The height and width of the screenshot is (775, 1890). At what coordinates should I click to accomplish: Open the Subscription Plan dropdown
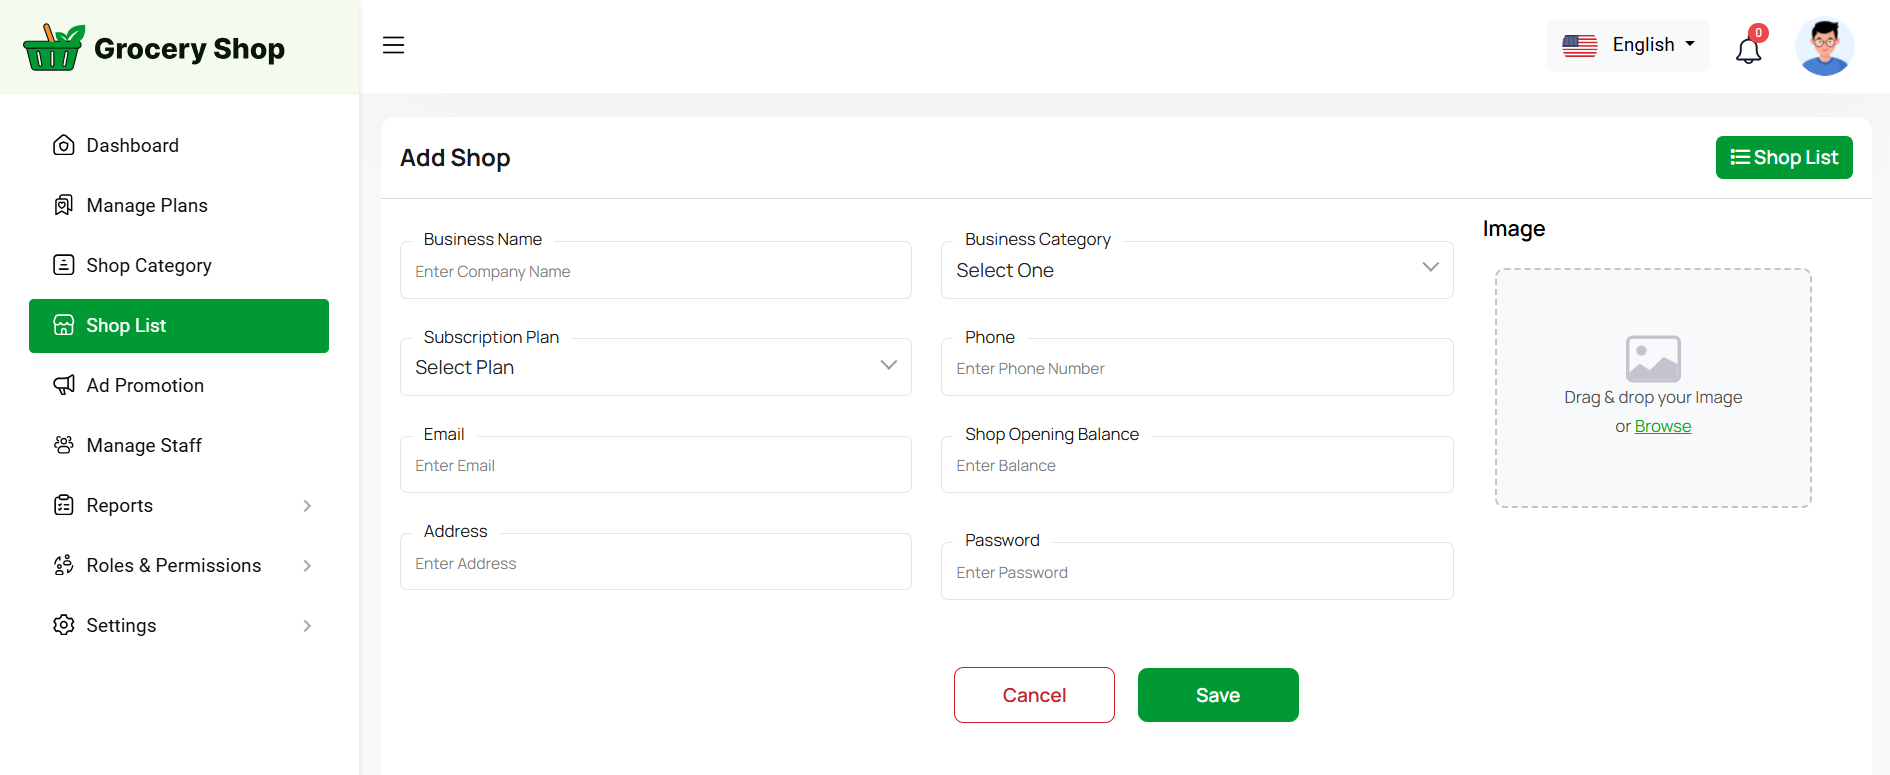pos(655,367)
